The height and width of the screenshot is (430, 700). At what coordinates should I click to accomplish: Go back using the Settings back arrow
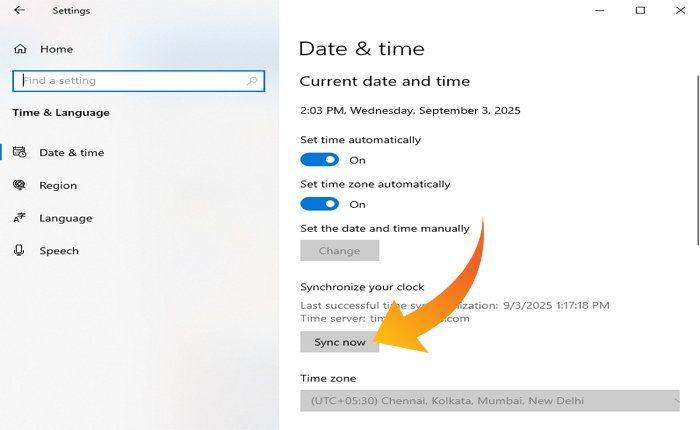(19, 10)
